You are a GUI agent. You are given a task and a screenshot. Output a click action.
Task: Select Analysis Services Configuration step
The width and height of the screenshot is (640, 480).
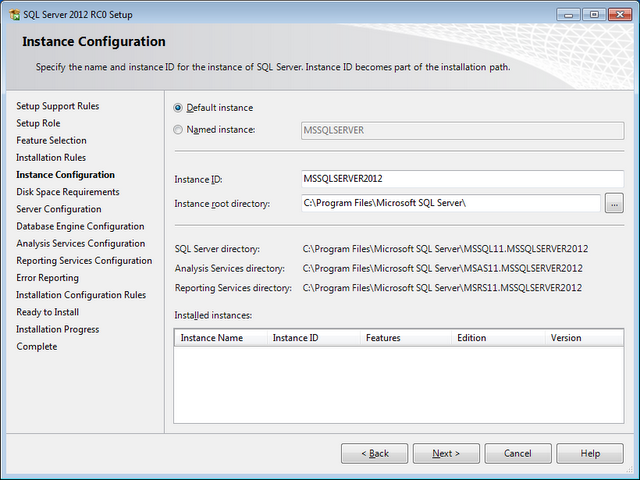81,243
